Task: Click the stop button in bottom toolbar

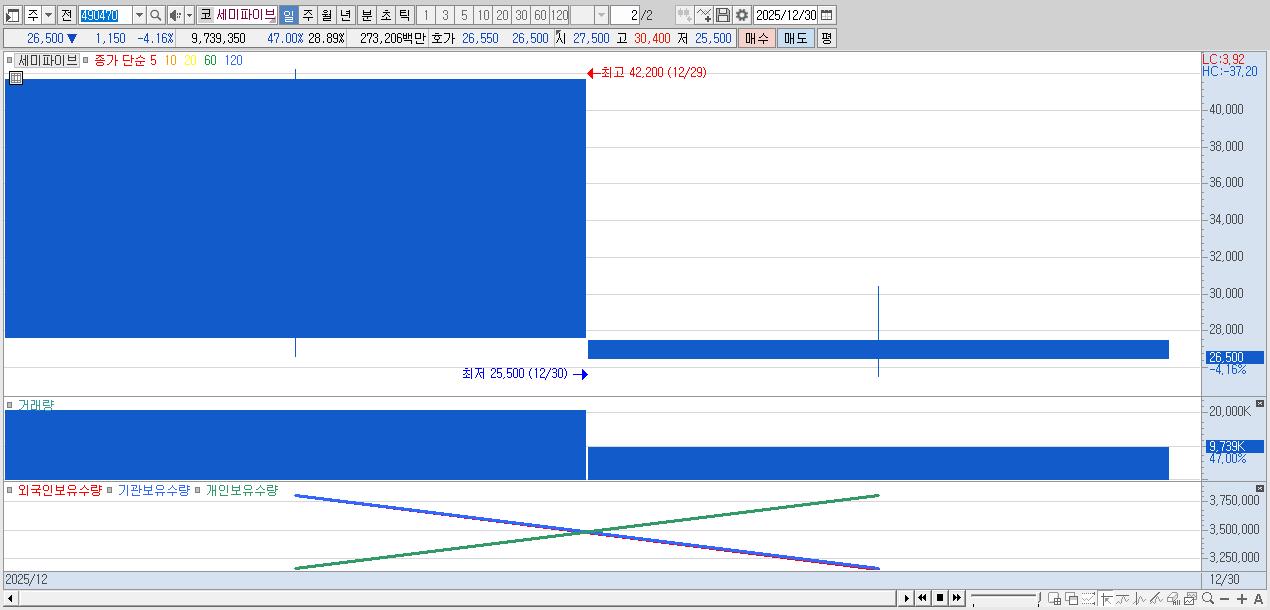Action: coord(940,598)
